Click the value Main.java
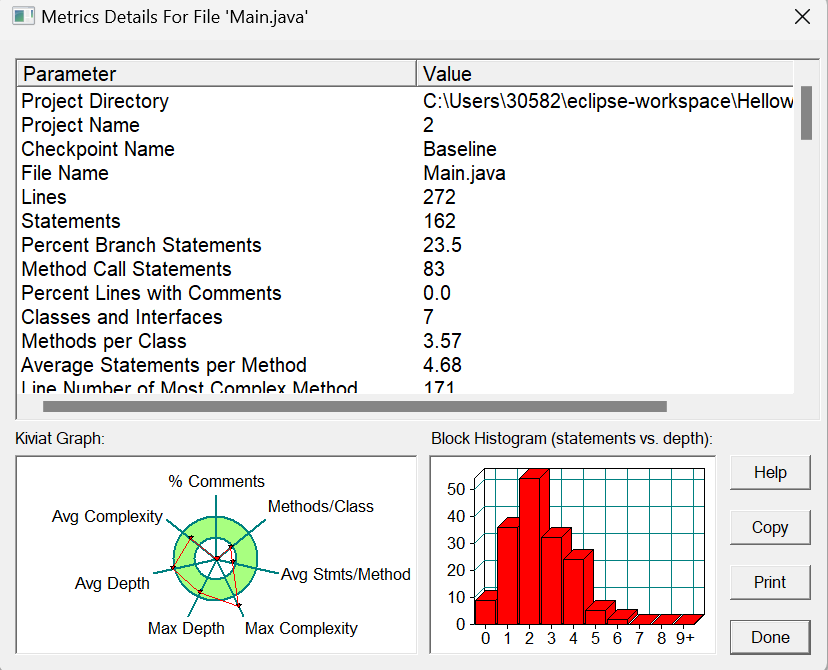828x670 pixels. click(464, 174)
